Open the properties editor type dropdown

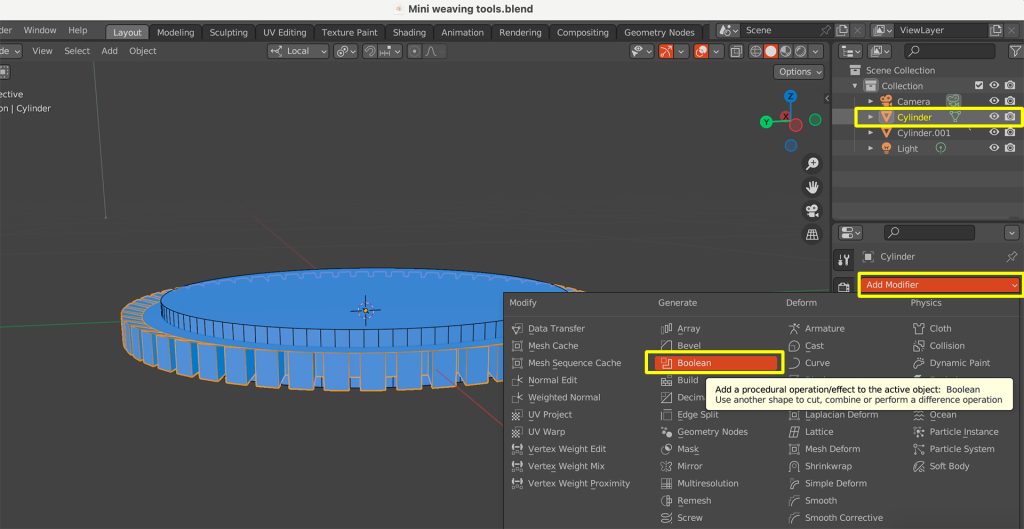(850, 232)
